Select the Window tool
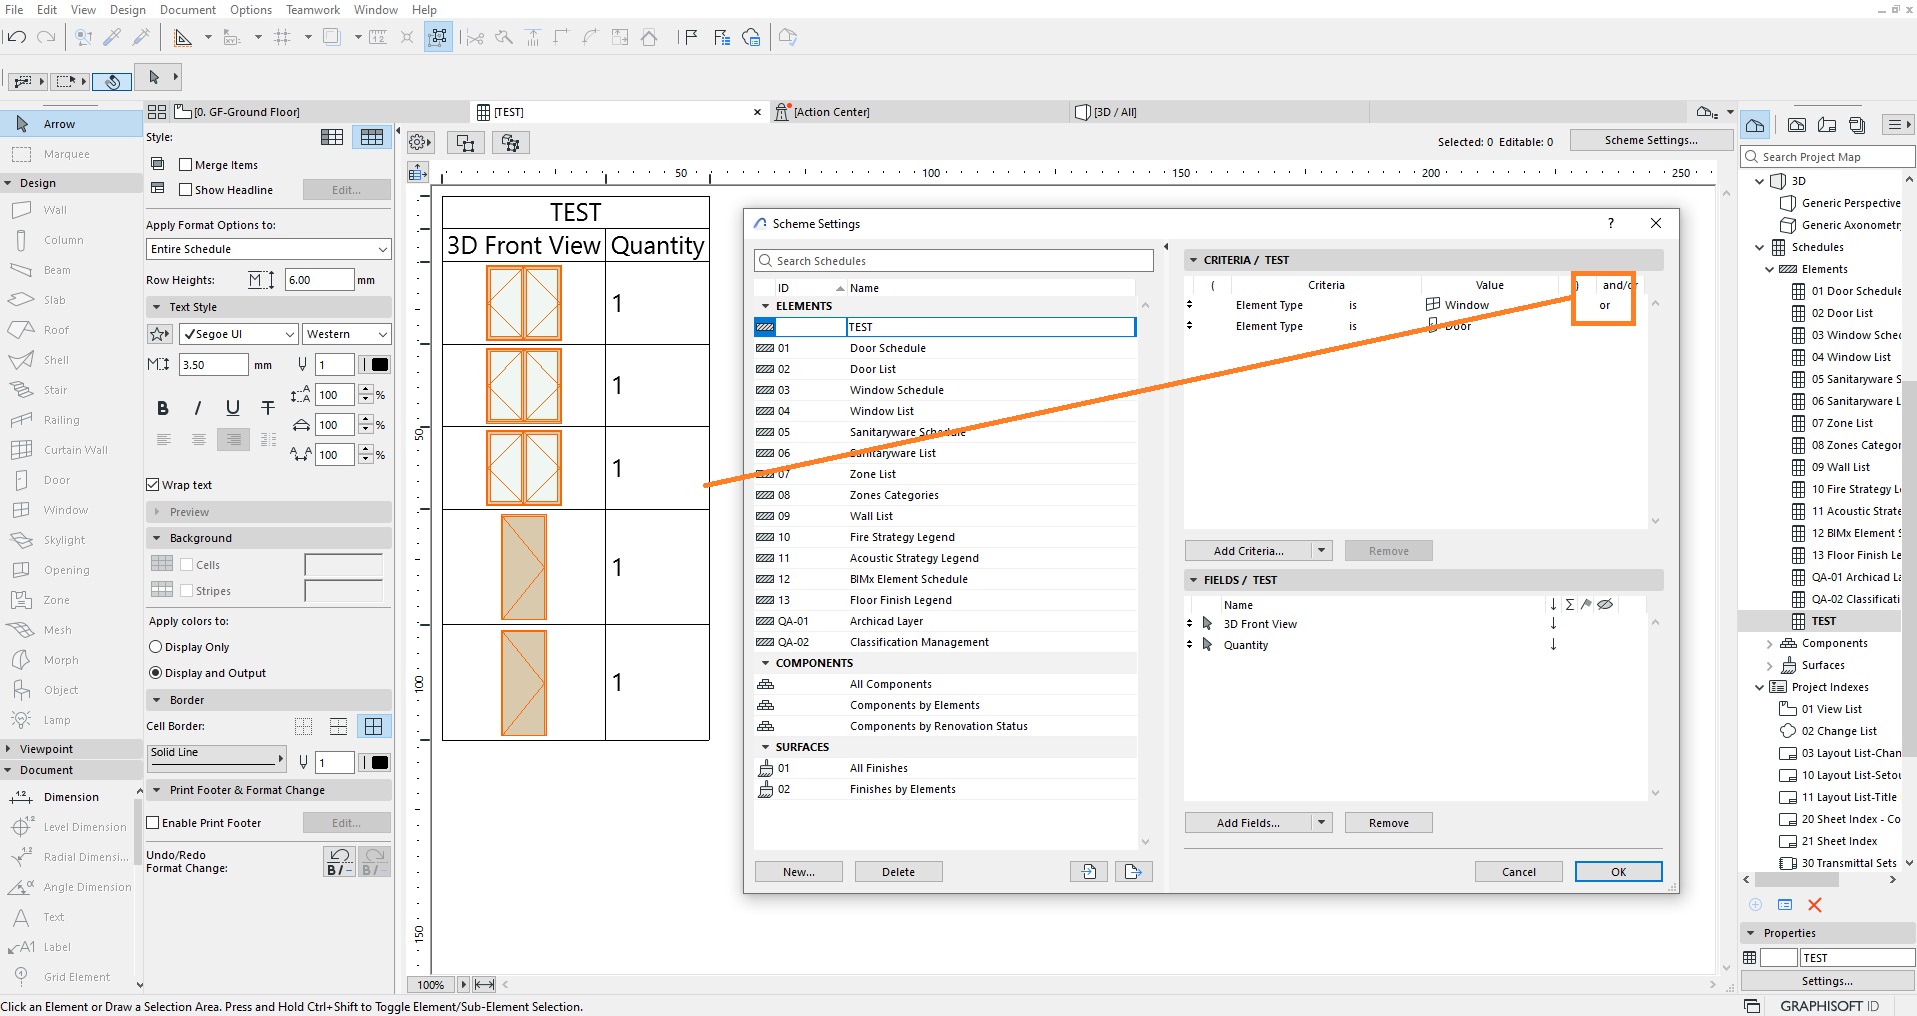Image resolution: width=1917 pixels, height=1016 pixels. (71, 510)
